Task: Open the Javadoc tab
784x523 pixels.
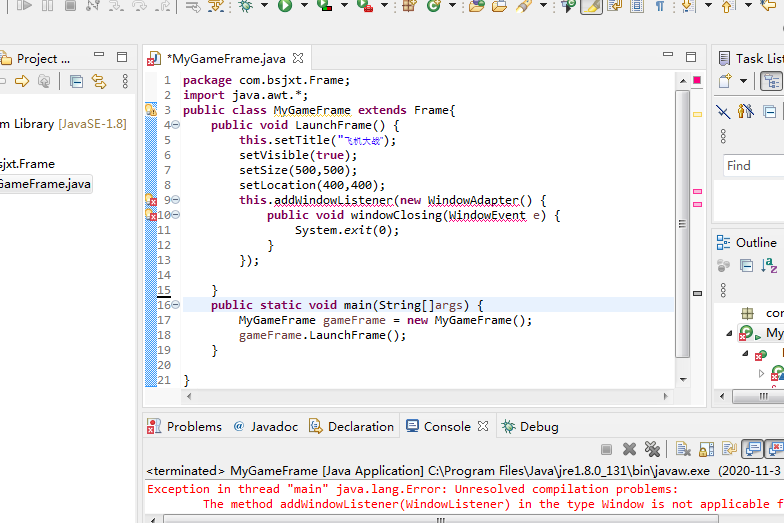Action: coord(266,426)
